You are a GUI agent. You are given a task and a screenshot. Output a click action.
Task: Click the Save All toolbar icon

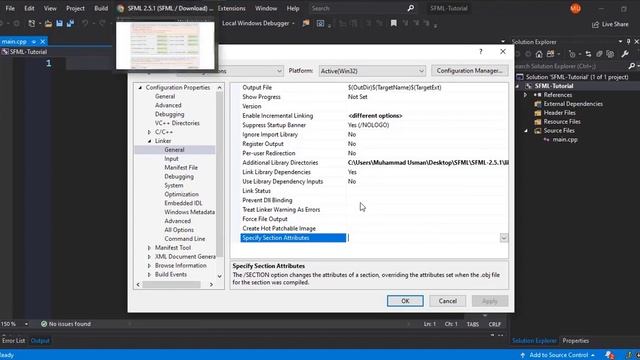(x=70, y=24)
